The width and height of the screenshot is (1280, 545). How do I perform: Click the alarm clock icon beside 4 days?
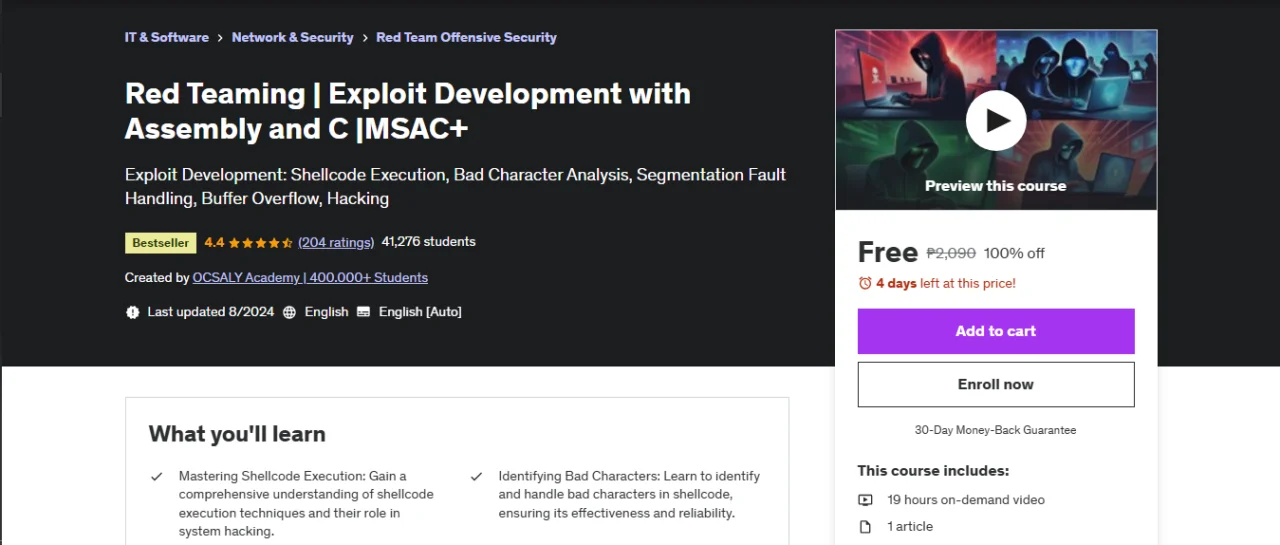click(865, 283)
